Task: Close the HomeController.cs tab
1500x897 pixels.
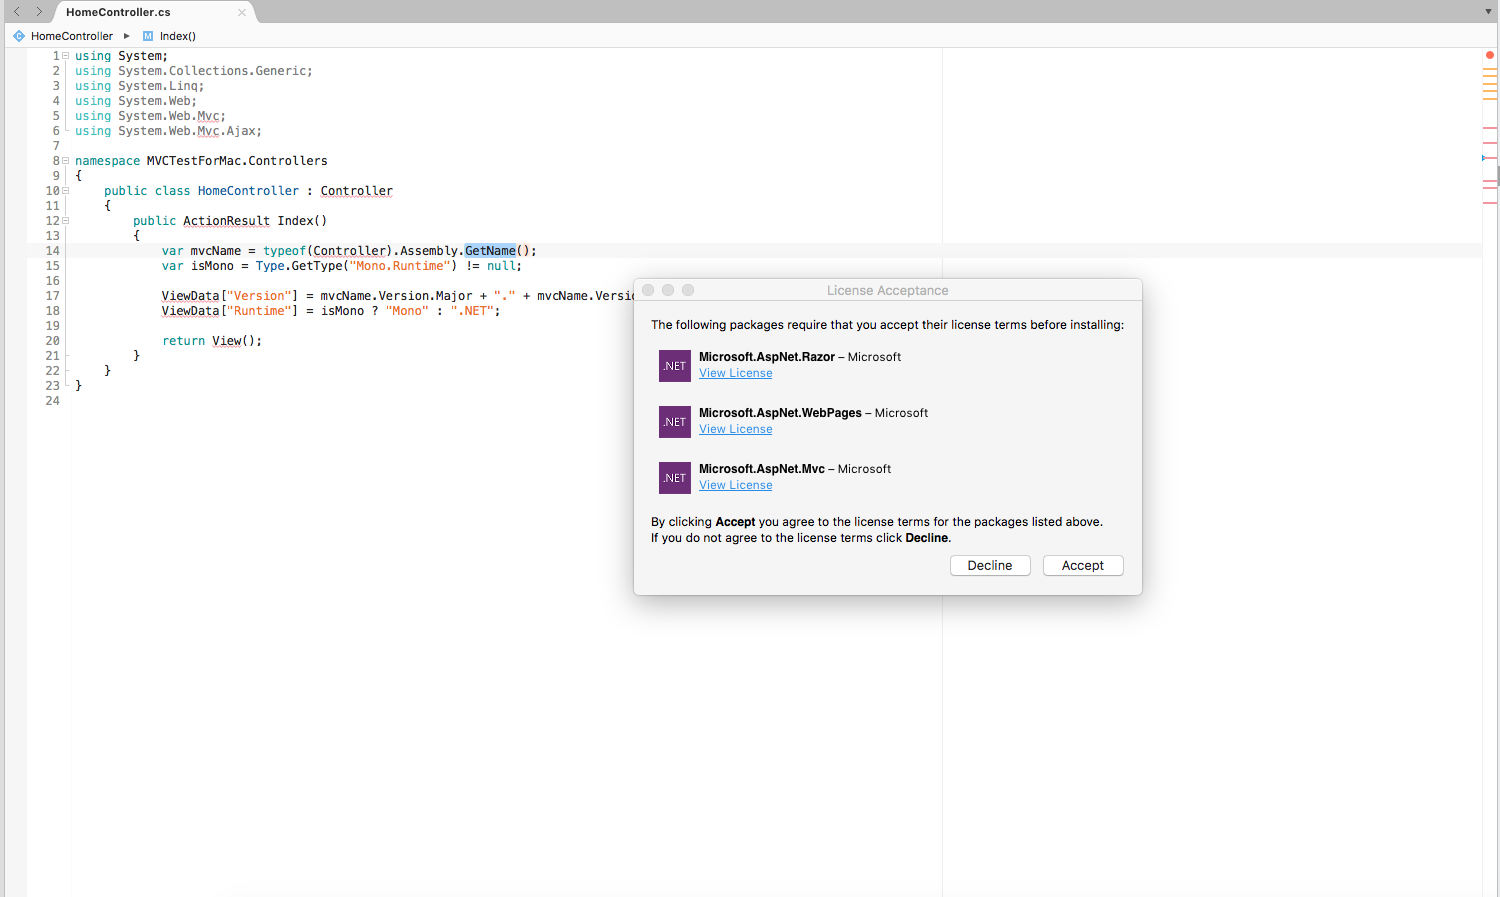Action: 241,13
